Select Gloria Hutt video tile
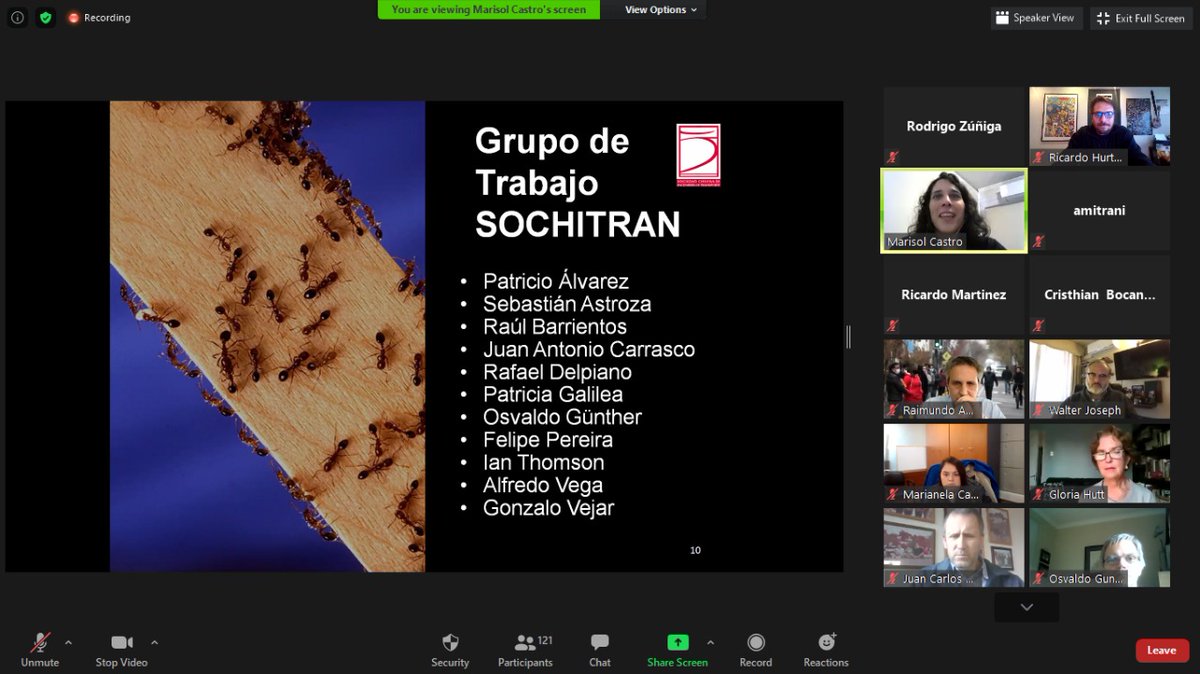This screenshot has width=1200, height=674. click(1100, 463)
